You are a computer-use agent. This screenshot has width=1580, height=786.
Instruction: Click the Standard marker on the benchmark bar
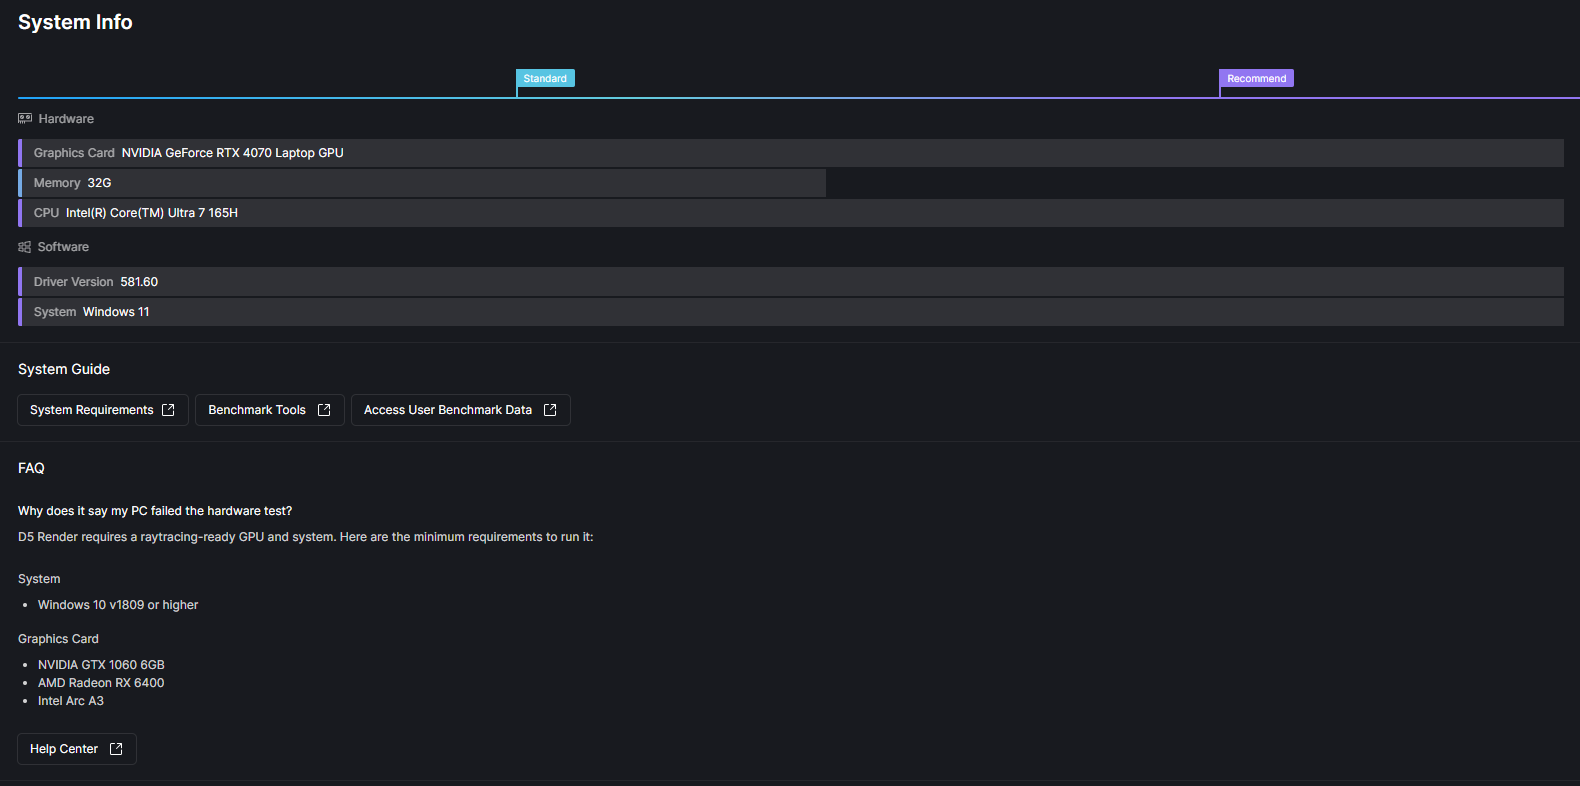click(x=545, y=78)
